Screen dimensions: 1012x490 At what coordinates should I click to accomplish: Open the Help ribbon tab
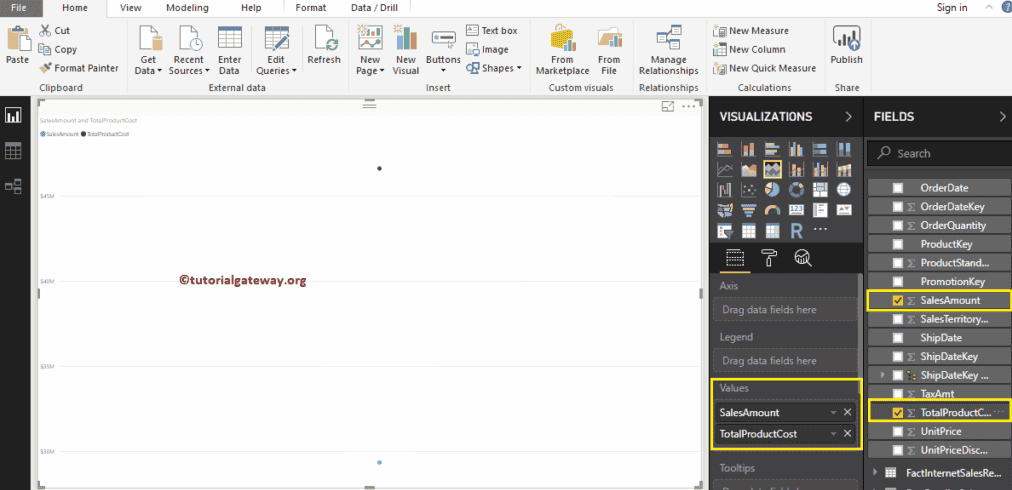[251, 8]
